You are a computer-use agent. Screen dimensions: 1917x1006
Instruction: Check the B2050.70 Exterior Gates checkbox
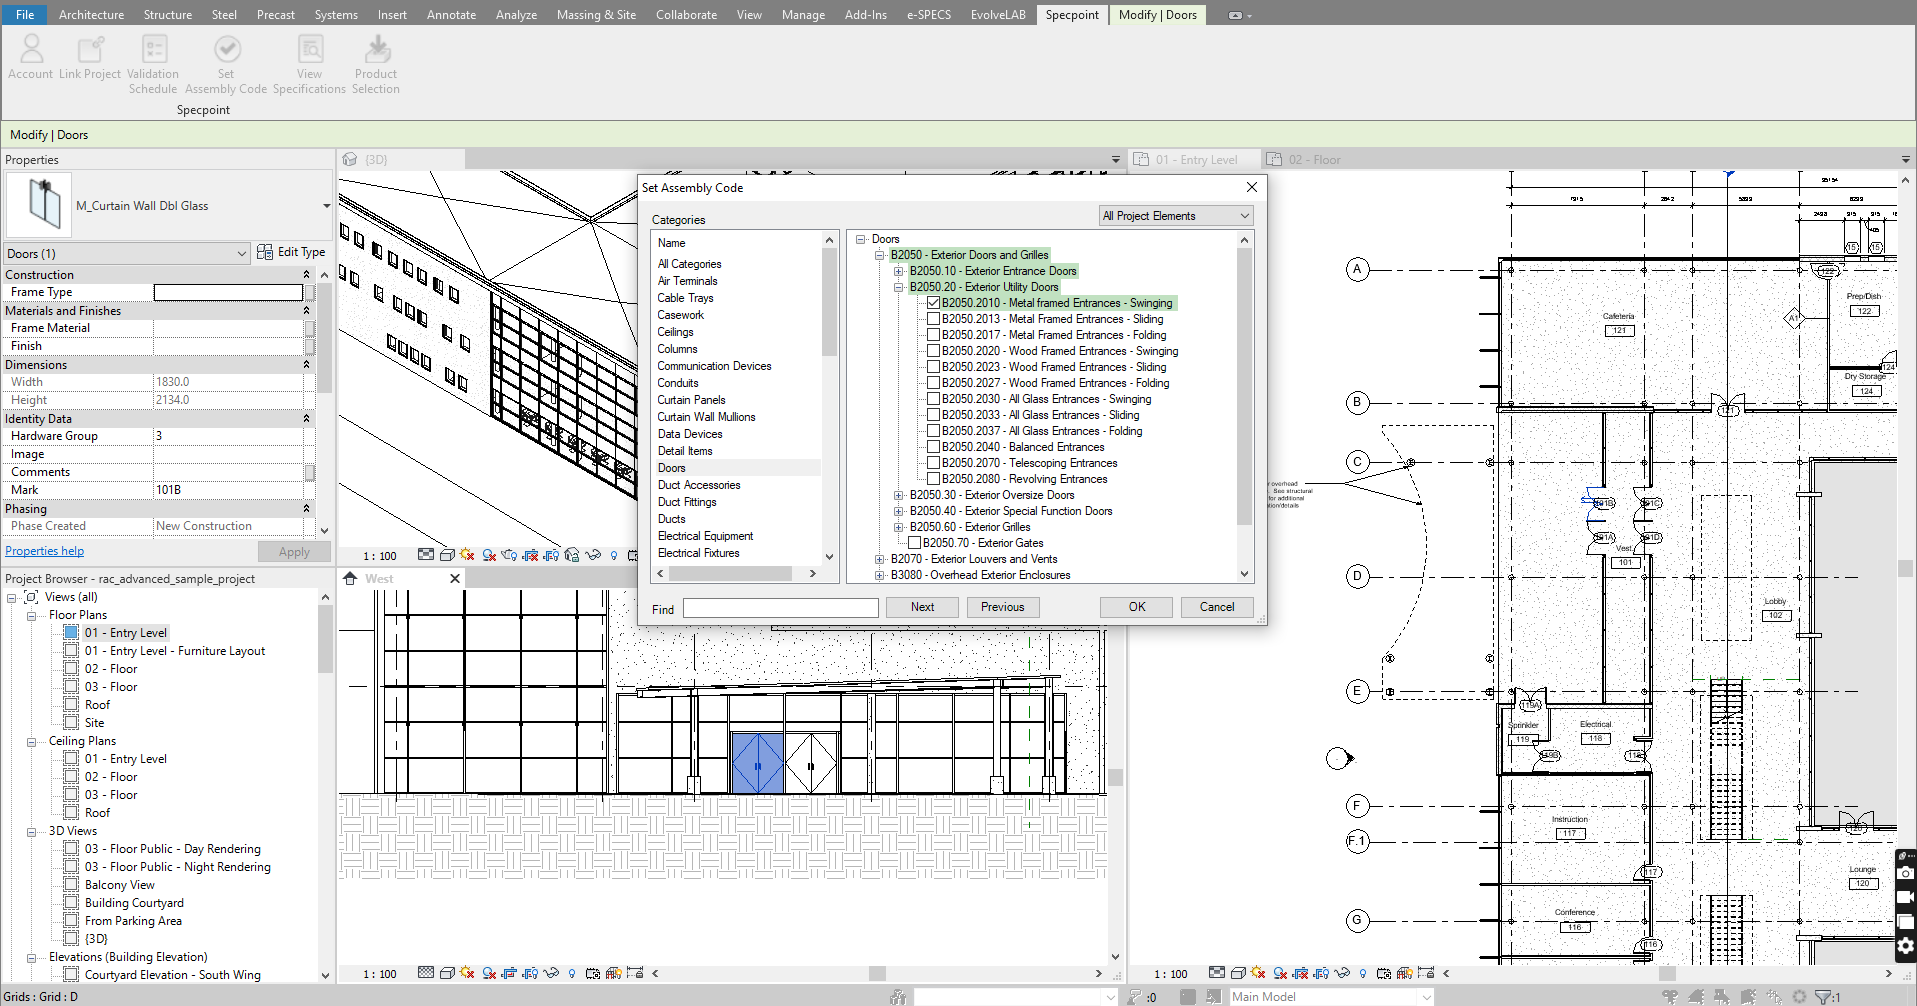click(915, 542)
